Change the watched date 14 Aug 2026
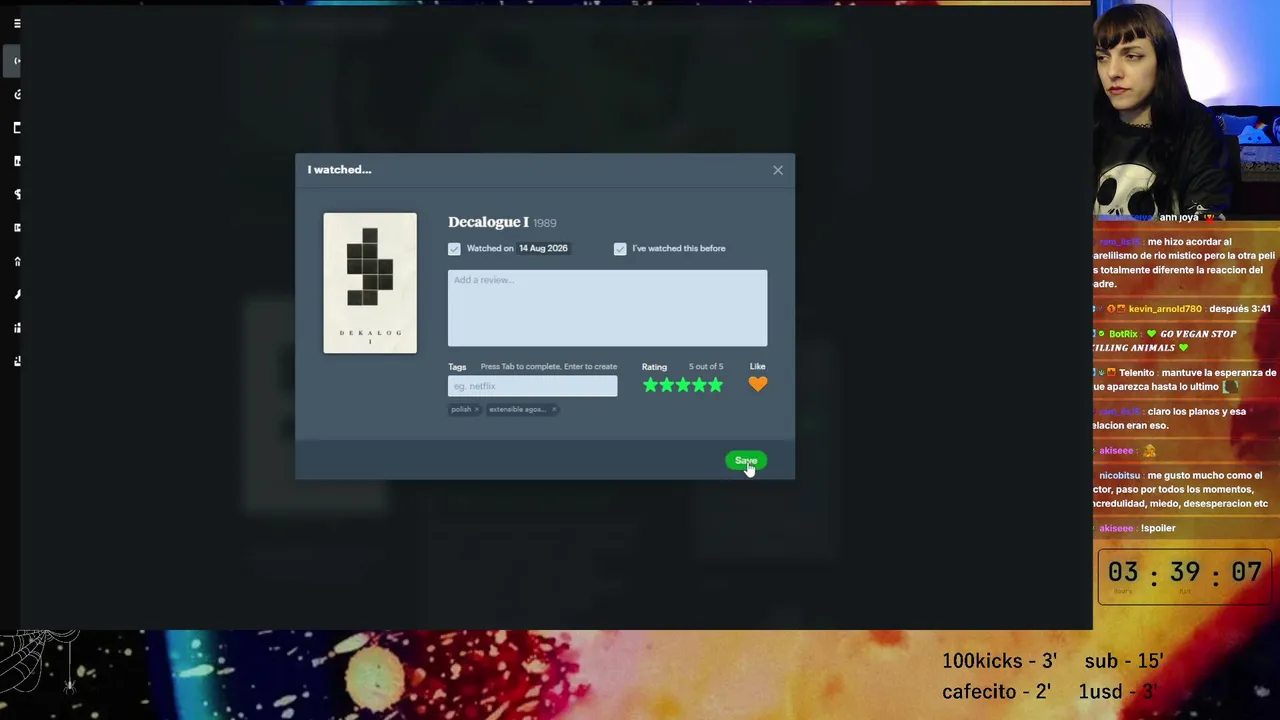Viewport: 1280px width, 720px height. [x=543, y=248]
